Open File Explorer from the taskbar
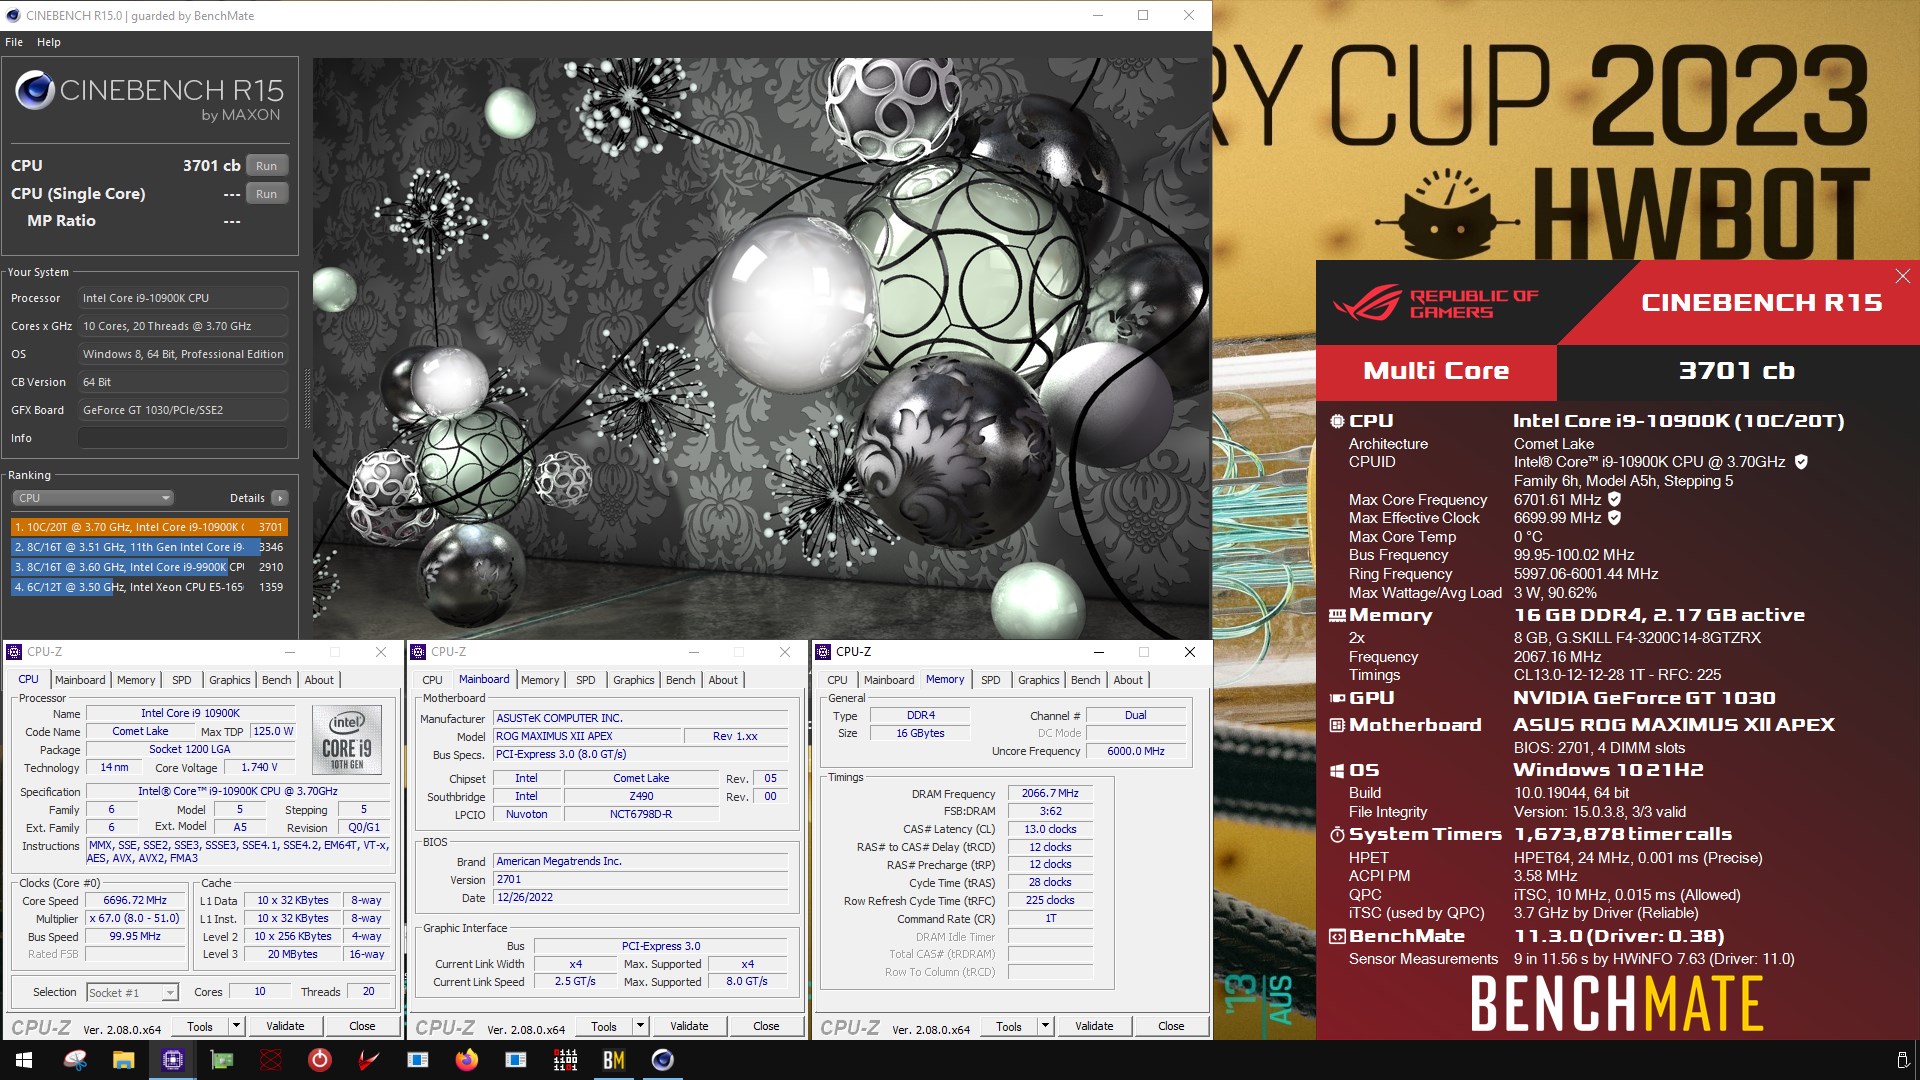 click(x=123, y=1060)
